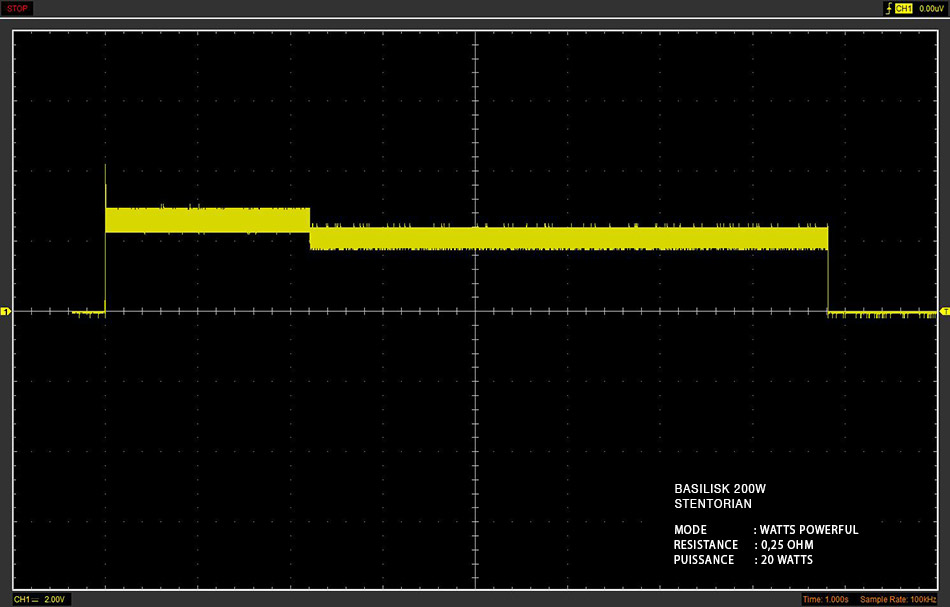The width and height of the screenshot is (950, 607).
Task: Click the red STOP acquisition indicator
Action: click(x=17, y=8)
